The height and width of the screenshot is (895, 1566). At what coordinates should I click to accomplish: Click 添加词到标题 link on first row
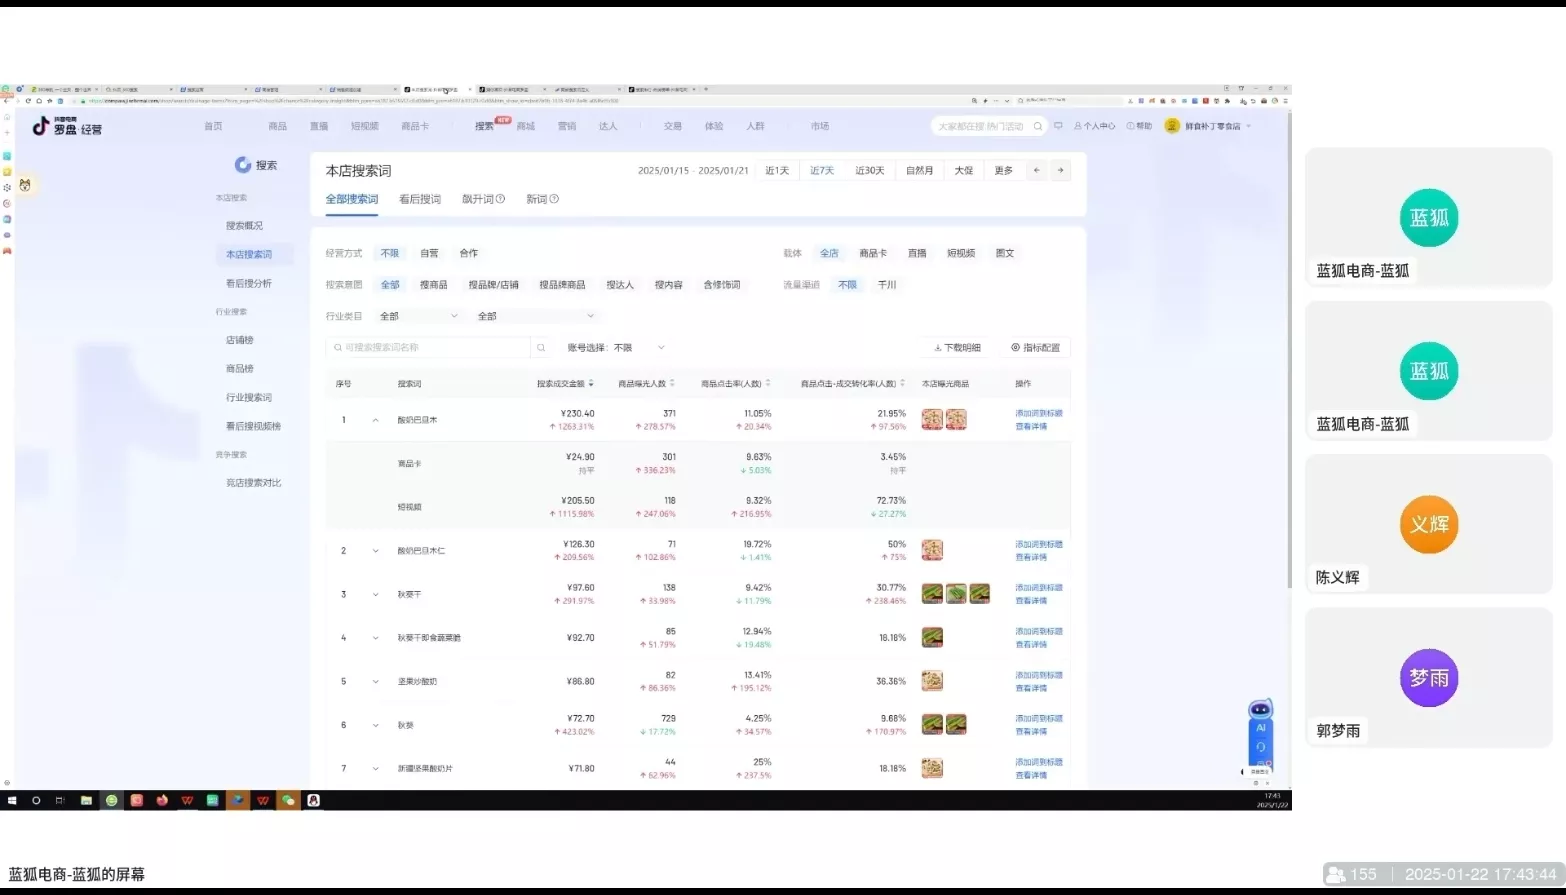tap(1037, 413)
